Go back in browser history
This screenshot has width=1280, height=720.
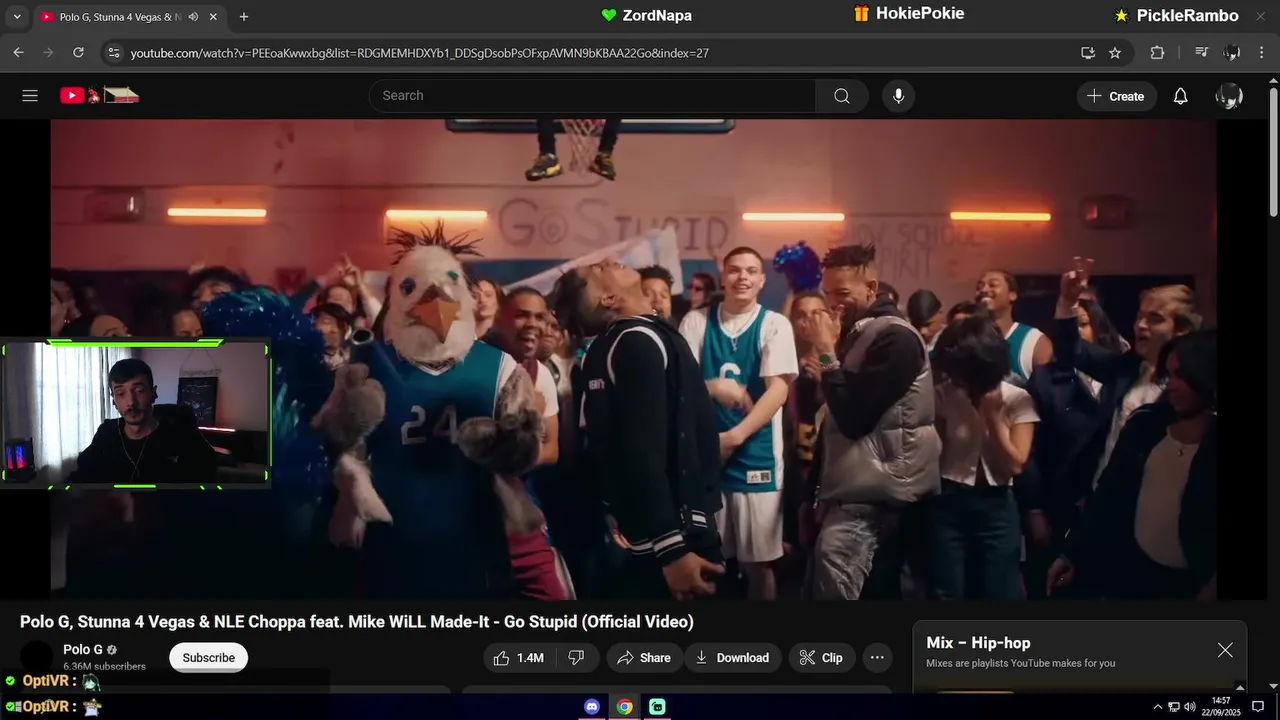click(x=18, y=53)
